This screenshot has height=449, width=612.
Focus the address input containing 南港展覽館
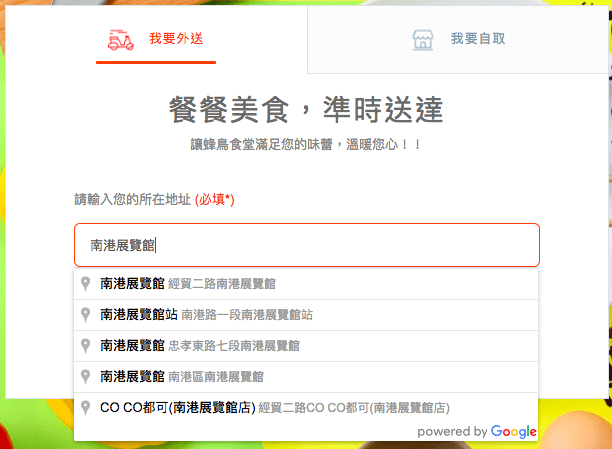[x=307, y=245]
